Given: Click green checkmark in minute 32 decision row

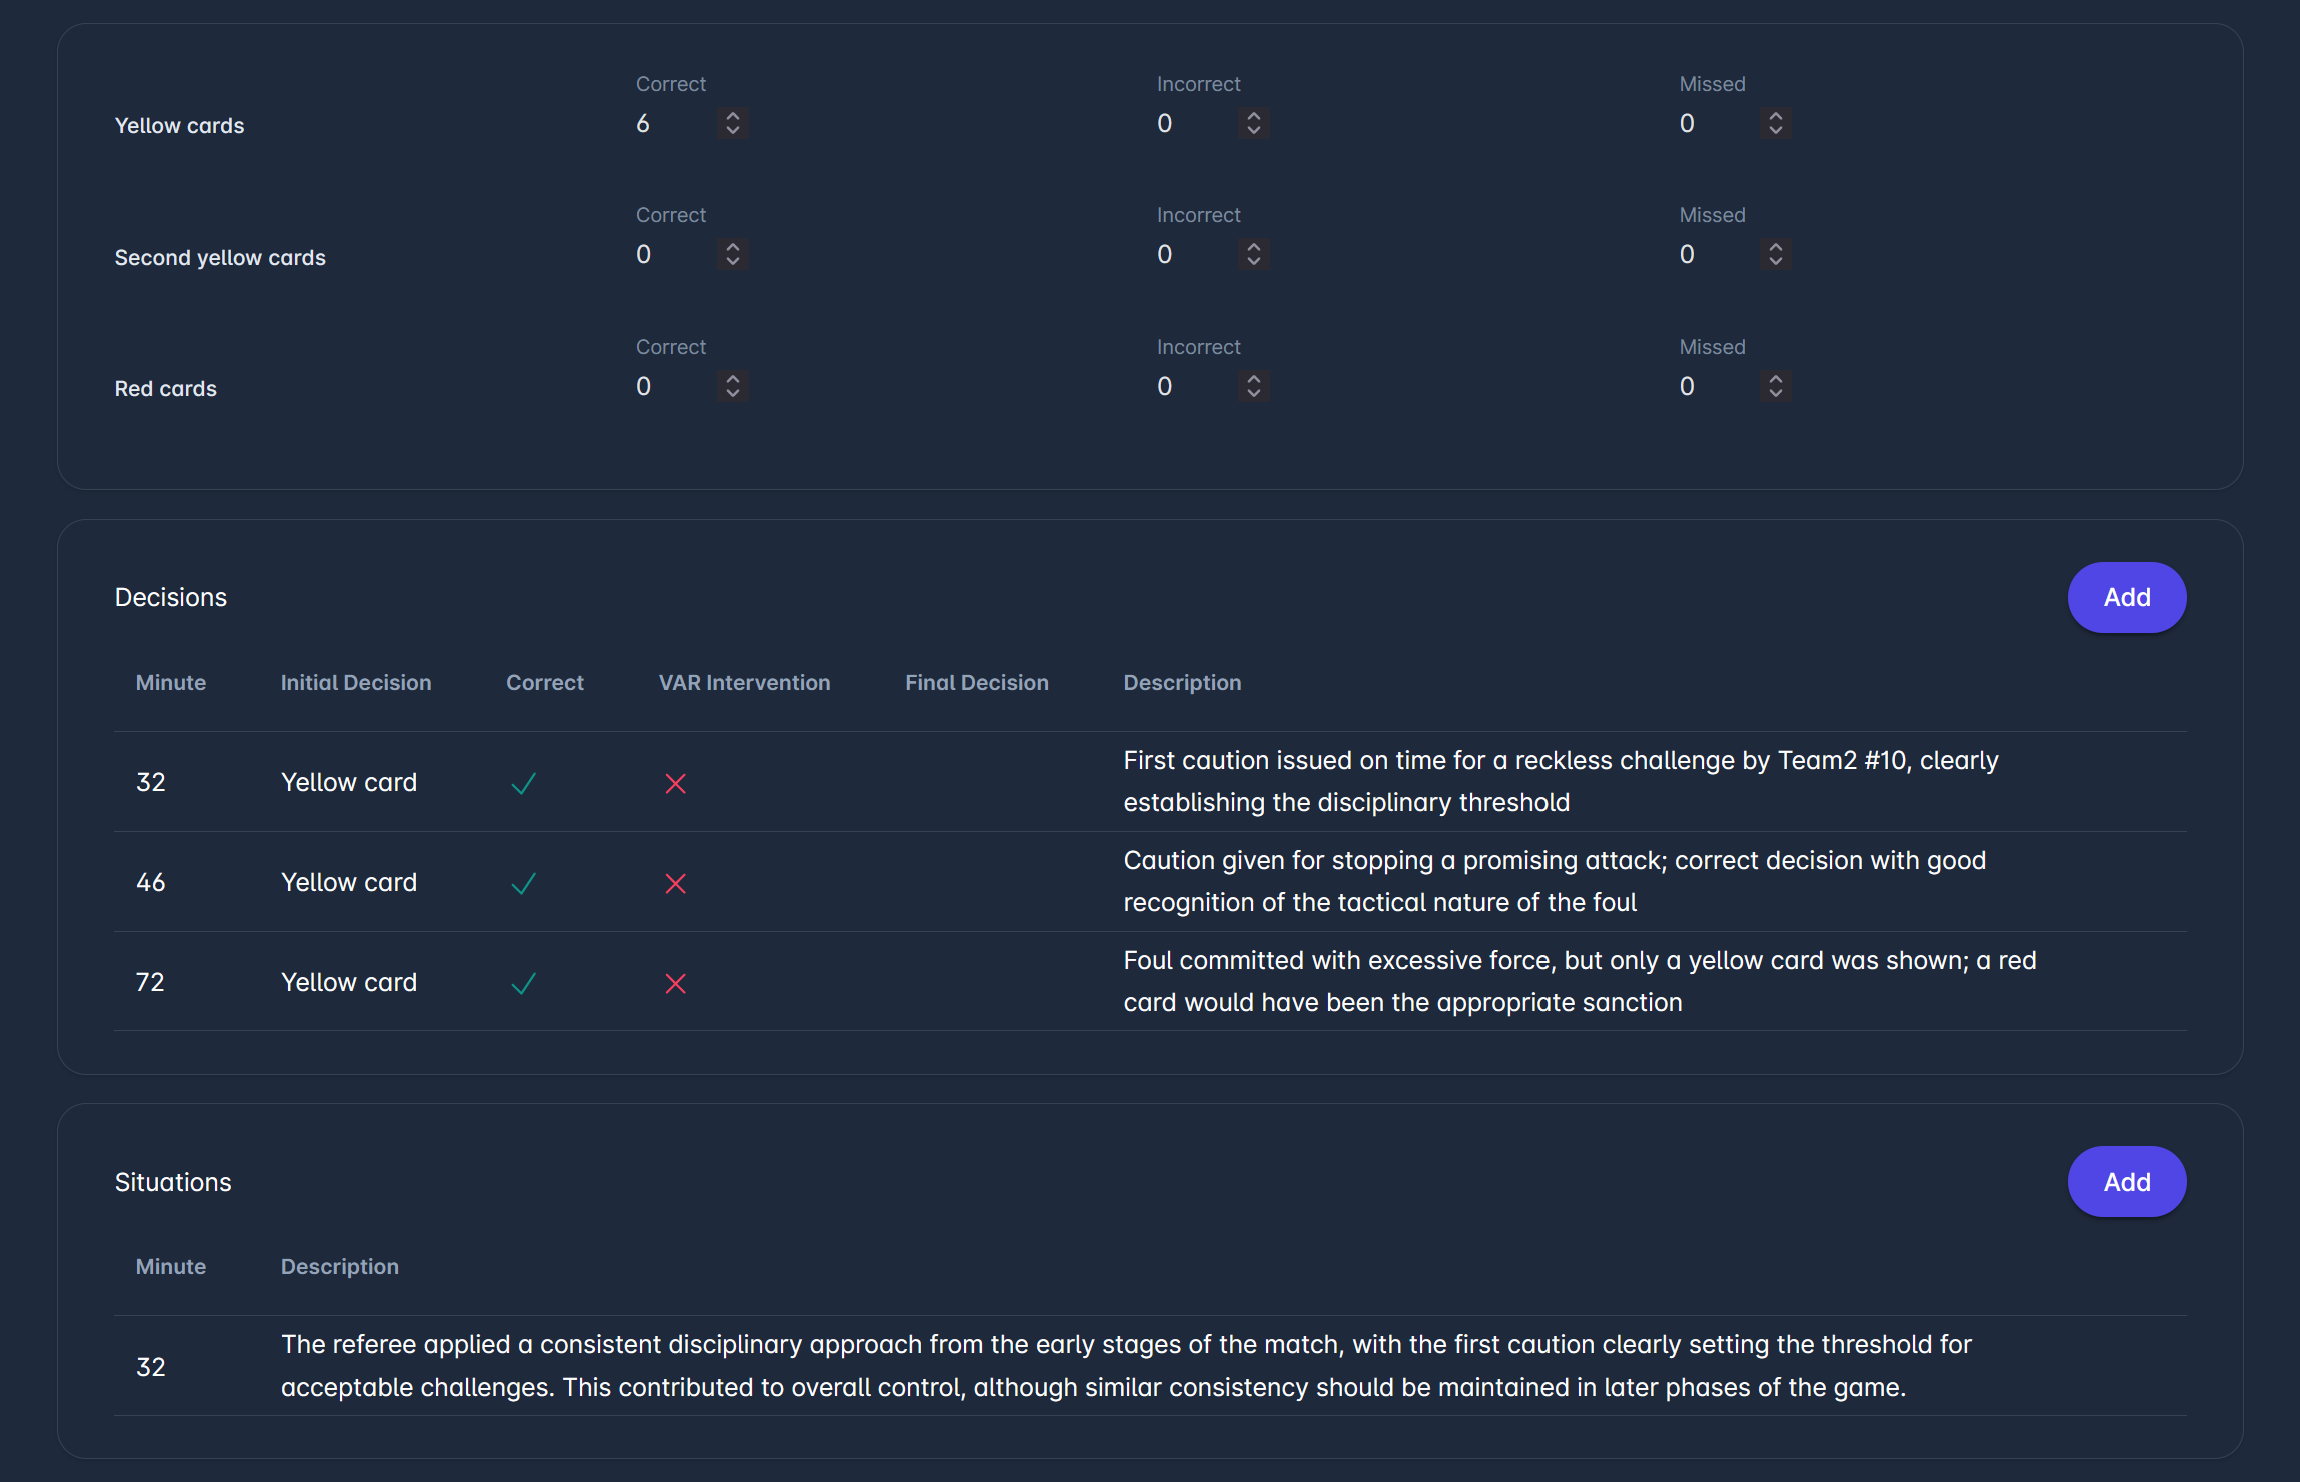Looking at the screenshot, I should click(x=524, y=783).
